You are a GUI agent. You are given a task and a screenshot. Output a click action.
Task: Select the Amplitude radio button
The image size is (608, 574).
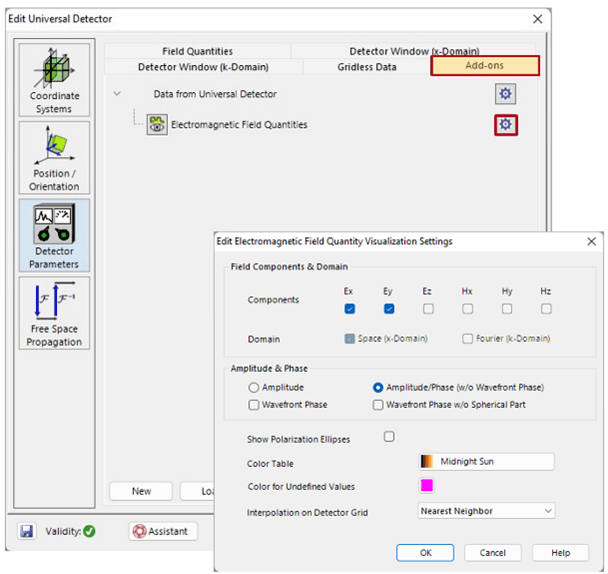tap(254, 387)
